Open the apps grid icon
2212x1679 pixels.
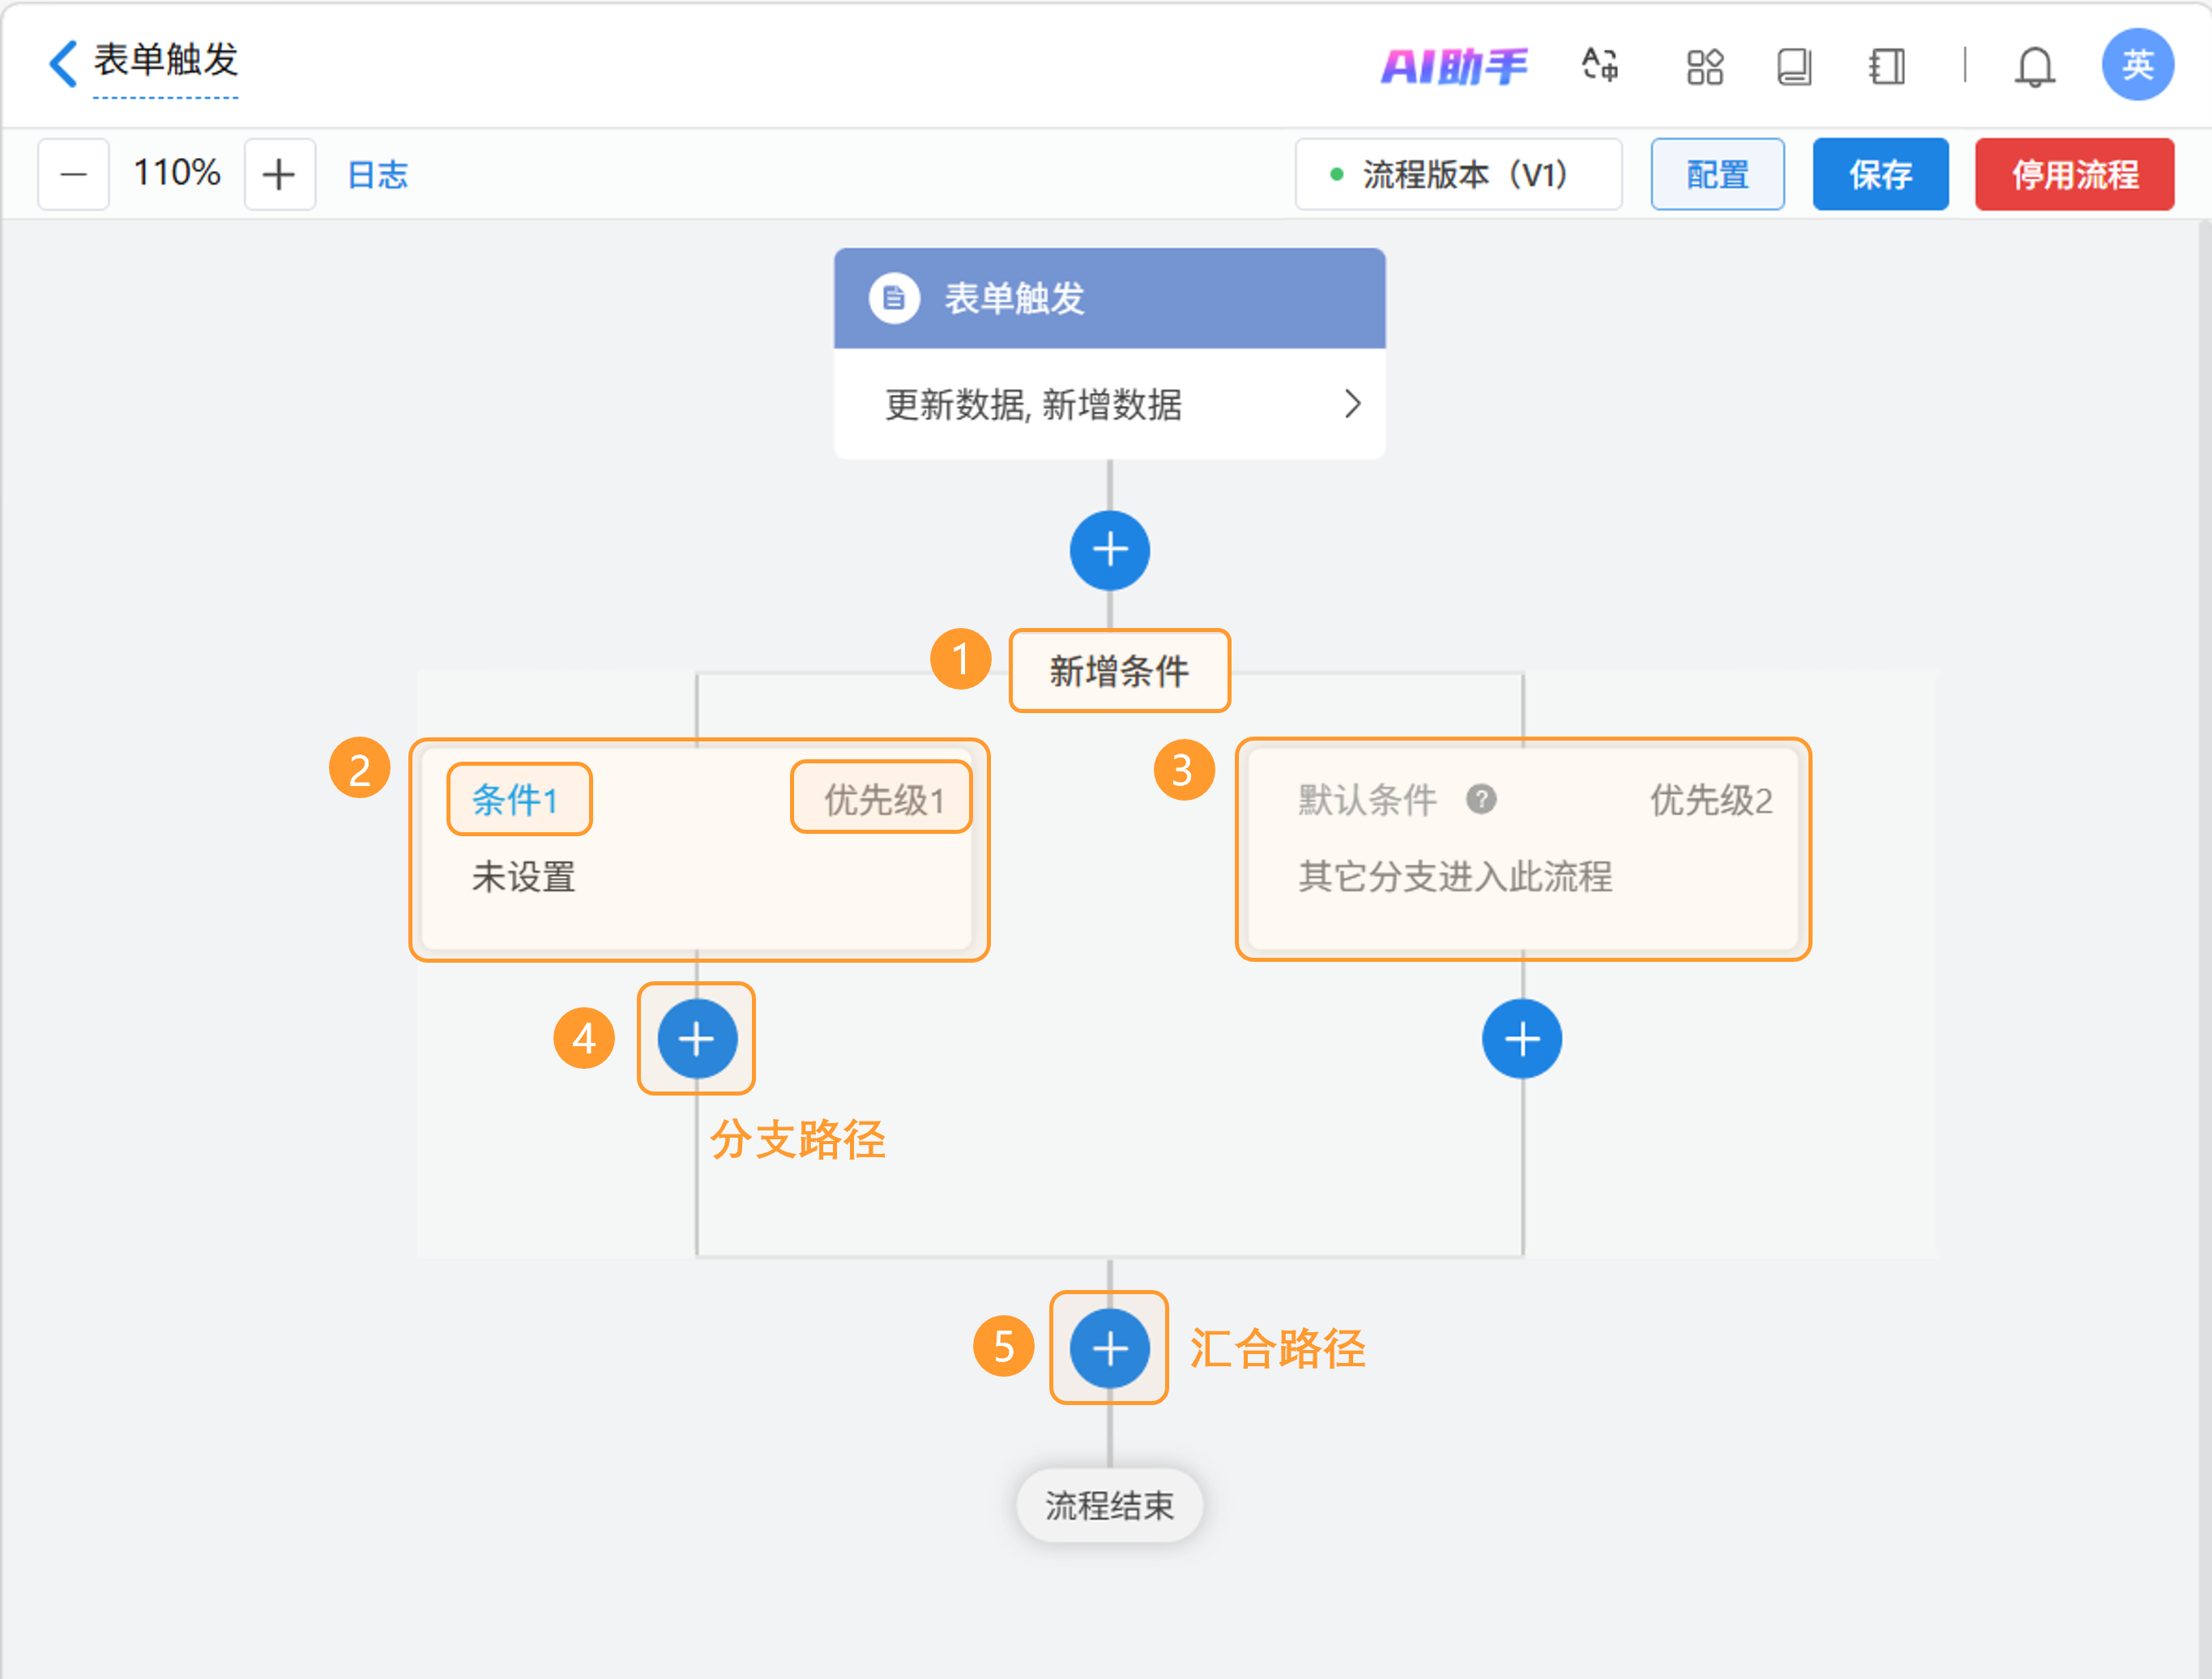click(1704, 67)
